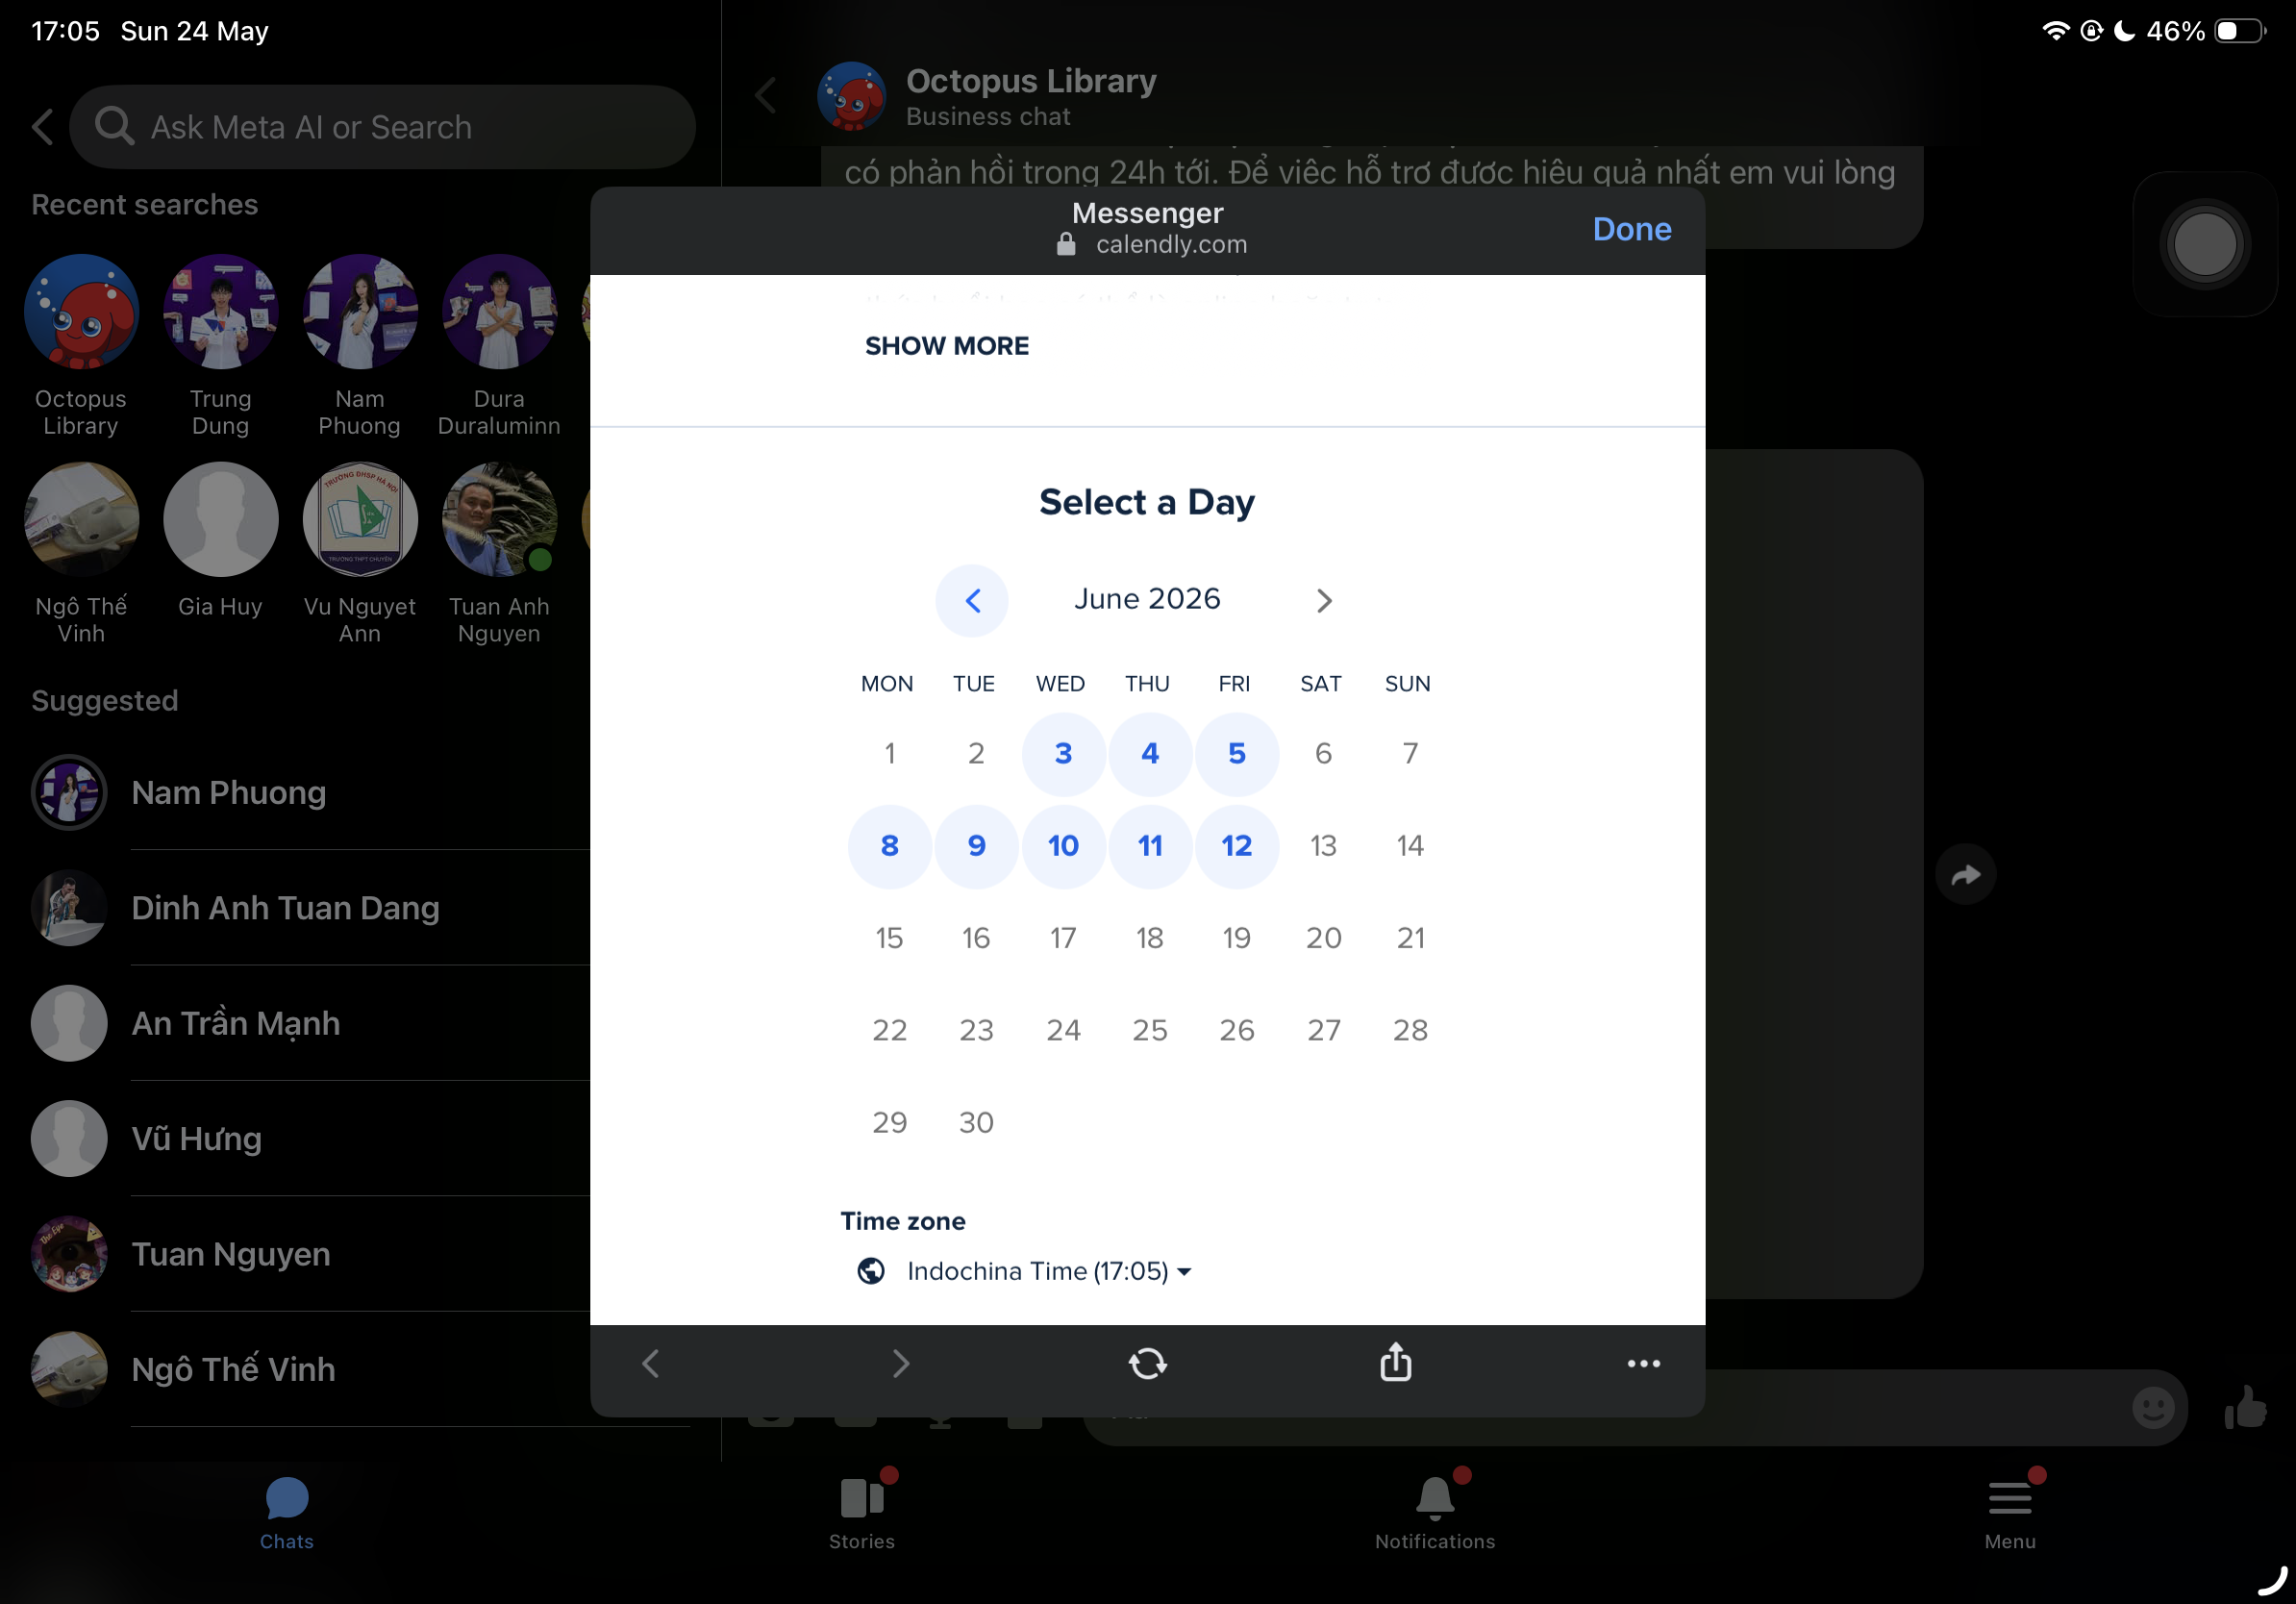Pick June 4 on the calendar

1150,754
